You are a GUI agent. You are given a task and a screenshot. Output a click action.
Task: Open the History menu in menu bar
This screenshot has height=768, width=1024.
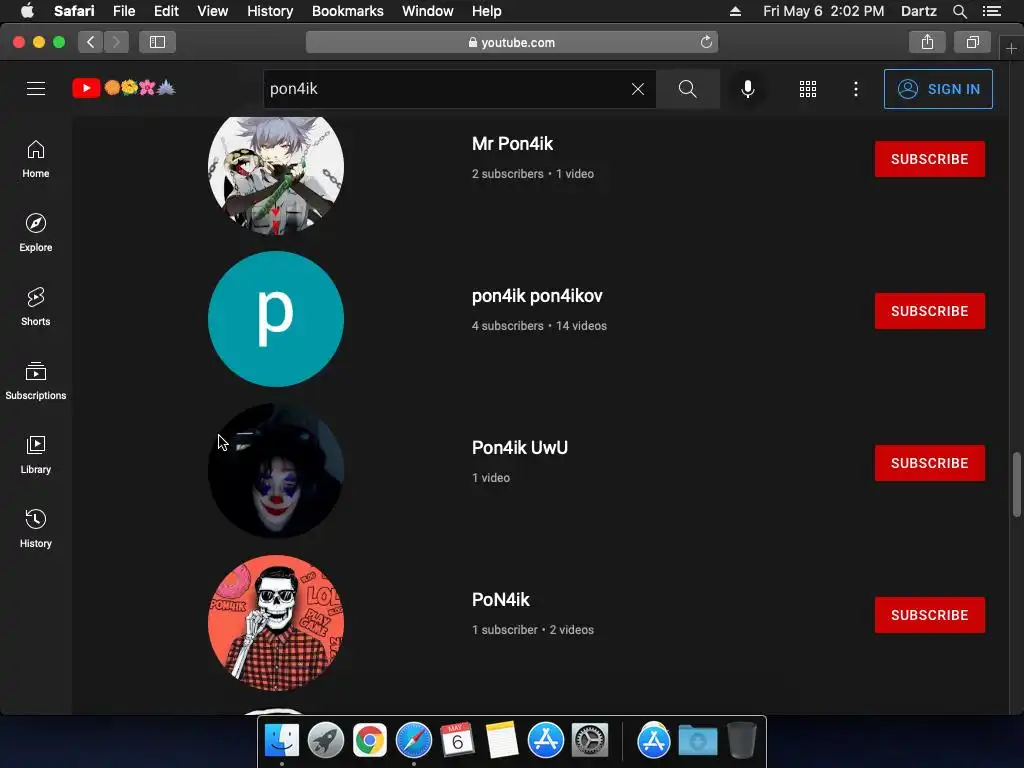tap(270, 11)
